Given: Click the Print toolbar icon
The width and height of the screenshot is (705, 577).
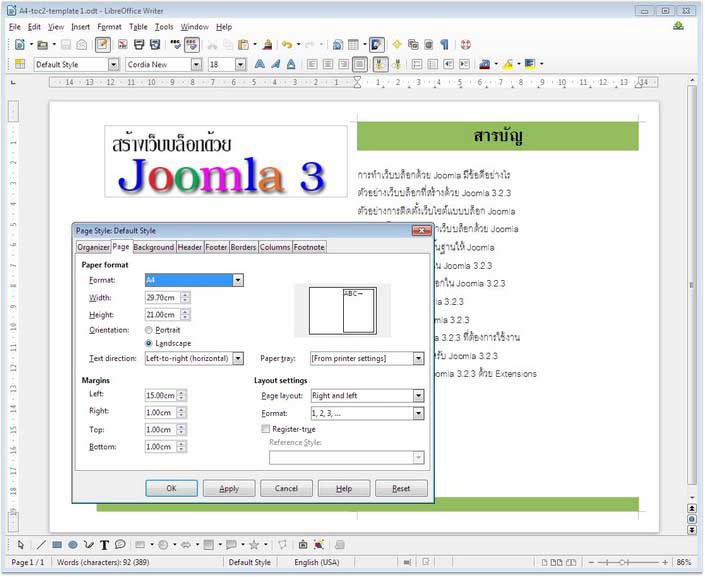Looking at the screenshot, I should (x=139, y=45).
